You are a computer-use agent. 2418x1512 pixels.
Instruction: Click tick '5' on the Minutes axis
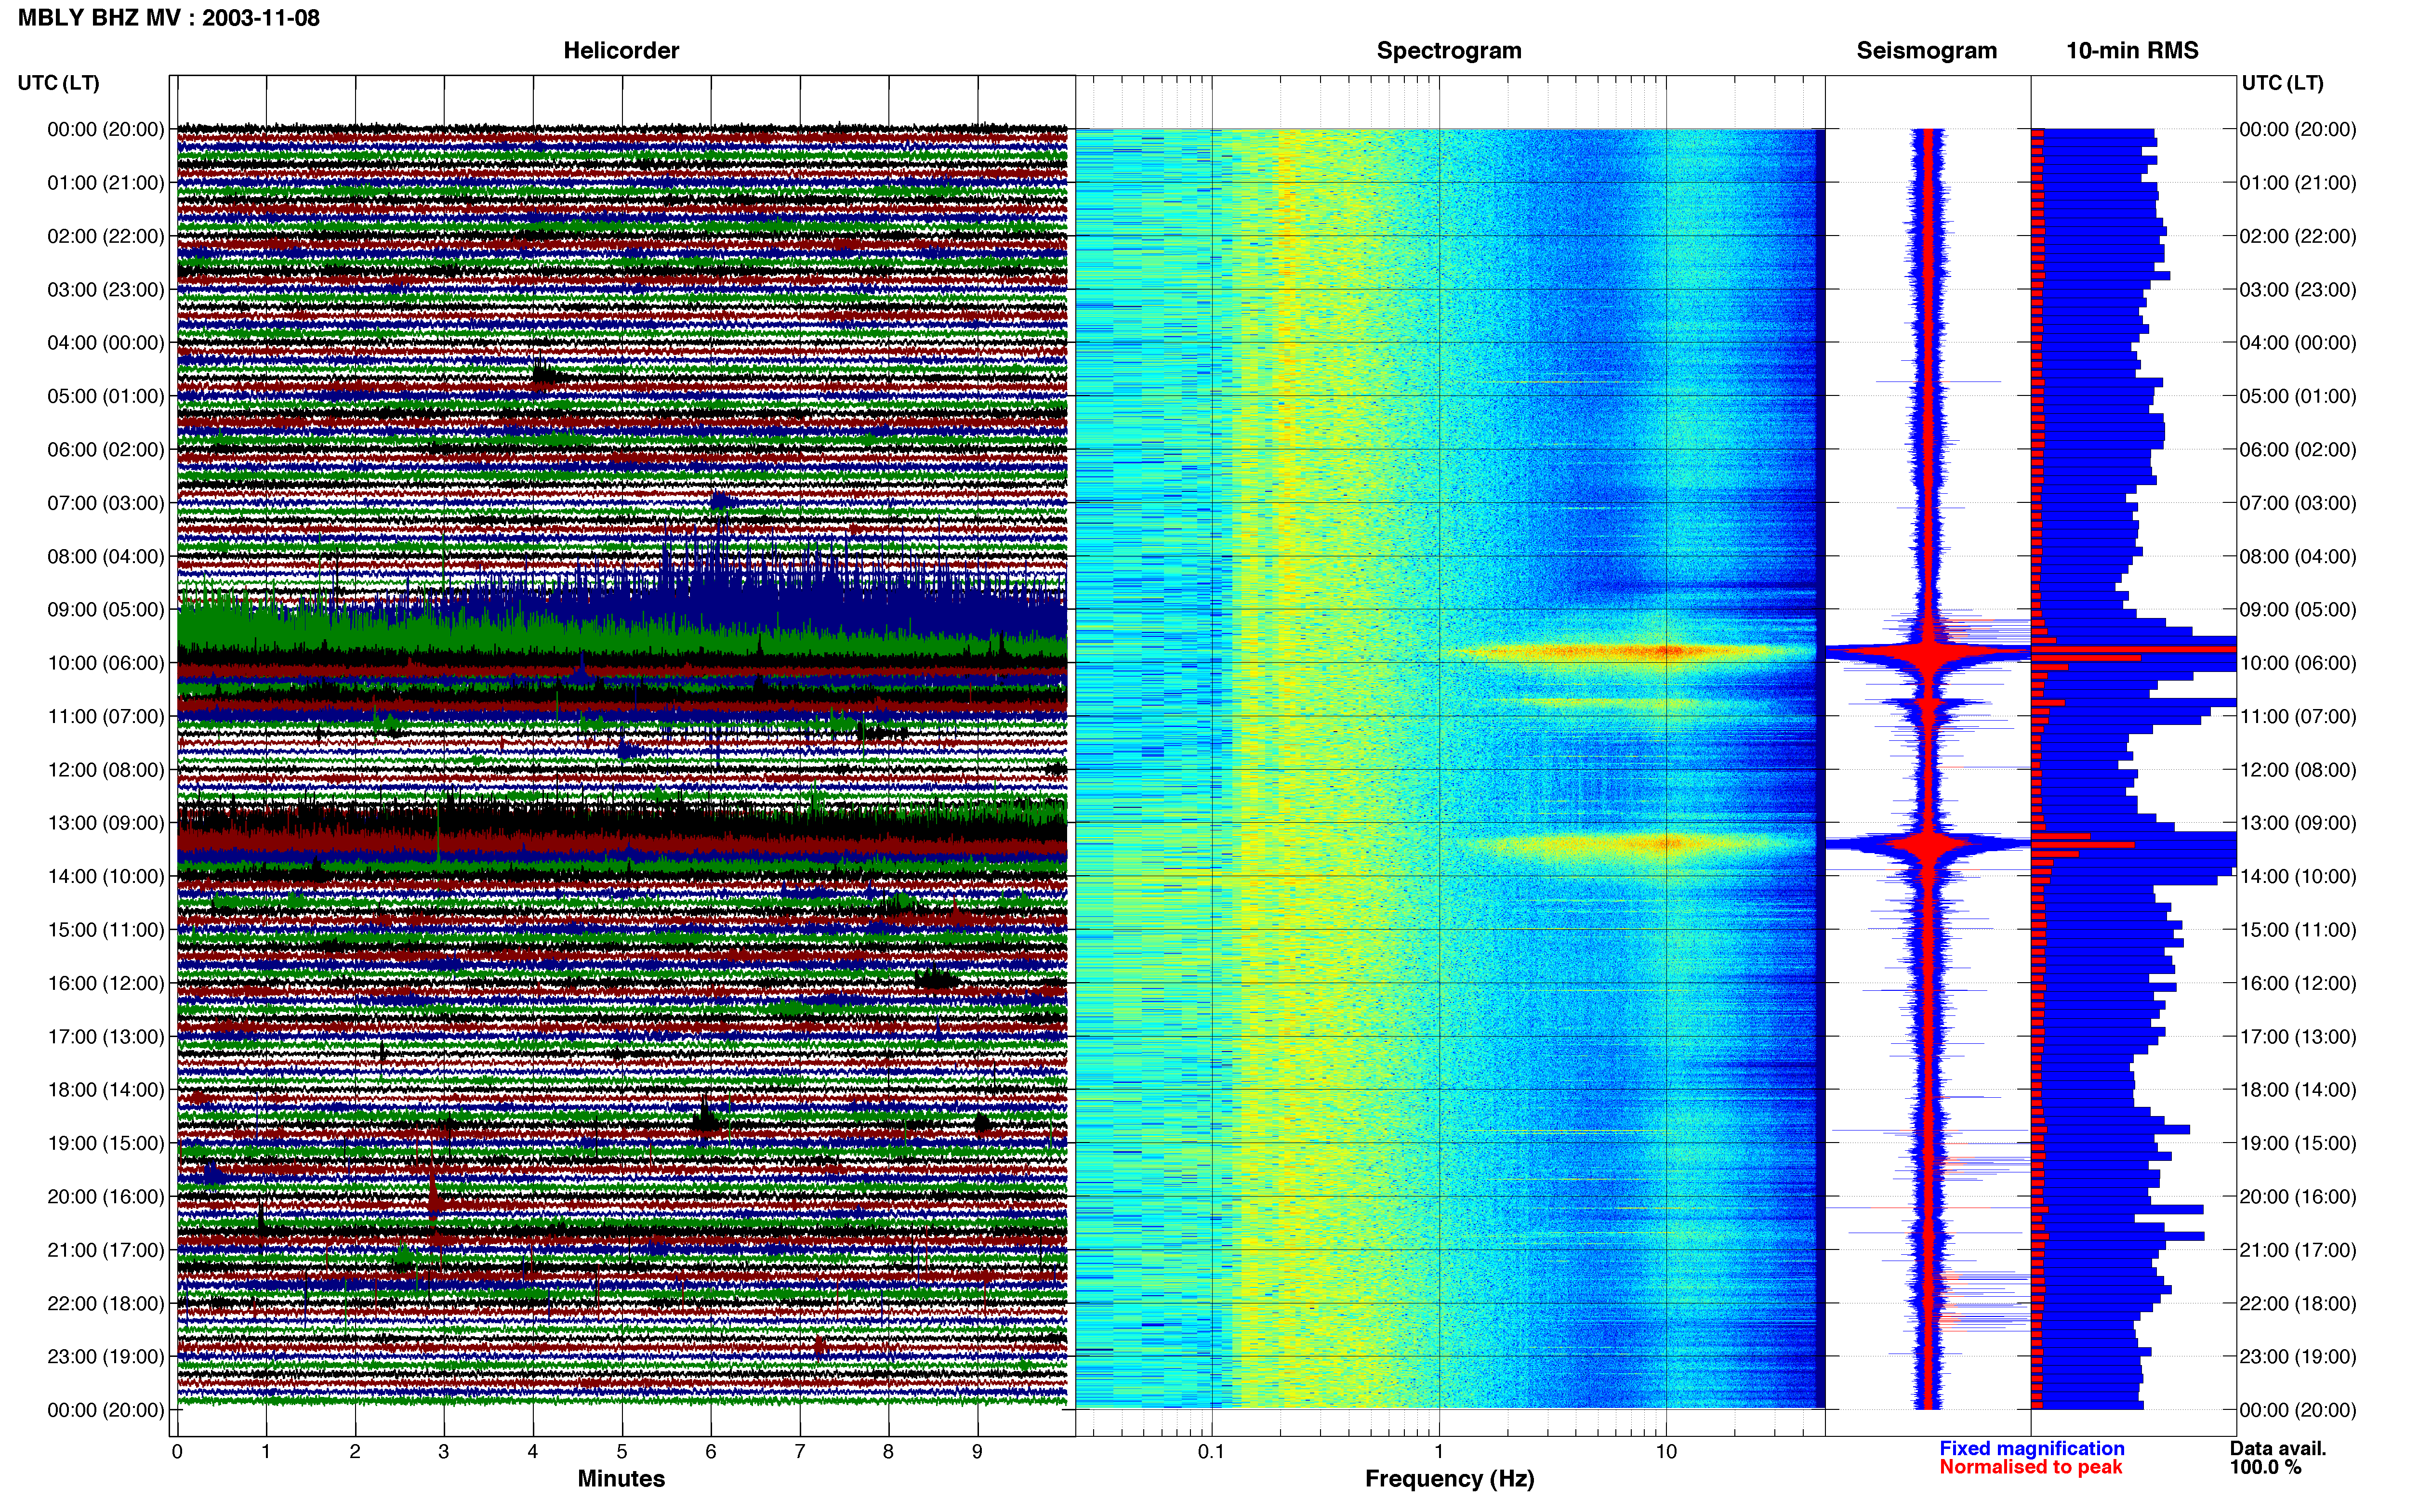(622, 1452)
